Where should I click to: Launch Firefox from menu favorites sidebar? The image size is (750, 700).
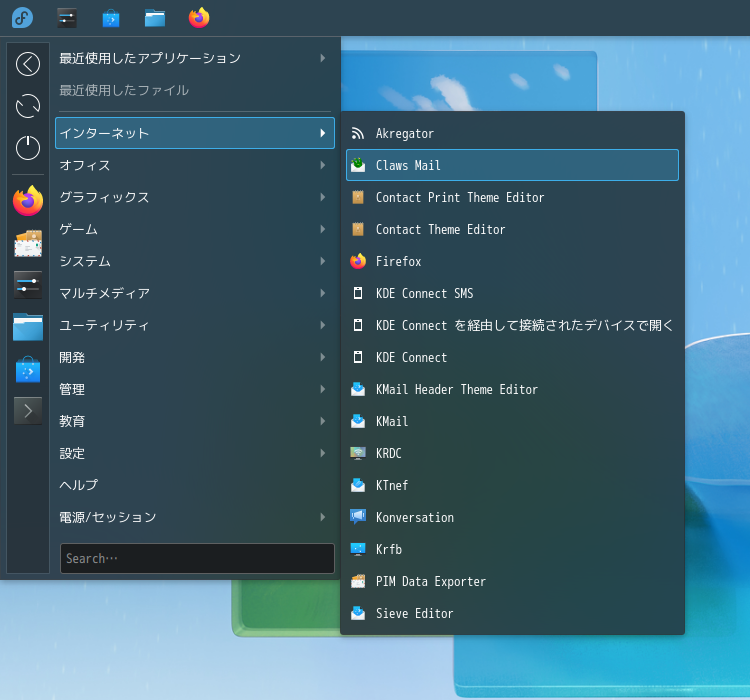pyautogui.click(x=28, y=201)
